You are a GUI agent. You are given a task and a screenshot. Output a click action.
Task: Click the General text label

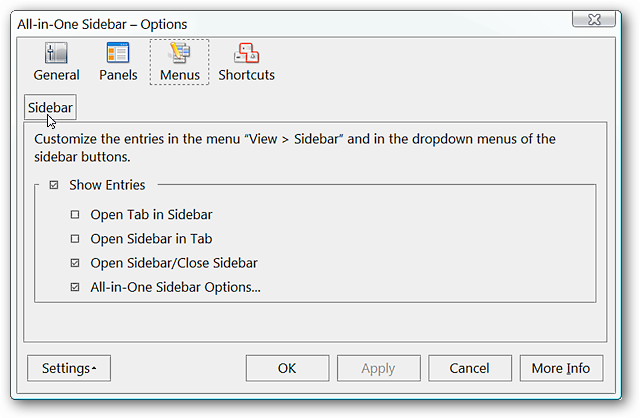click(x=56, y=75)
